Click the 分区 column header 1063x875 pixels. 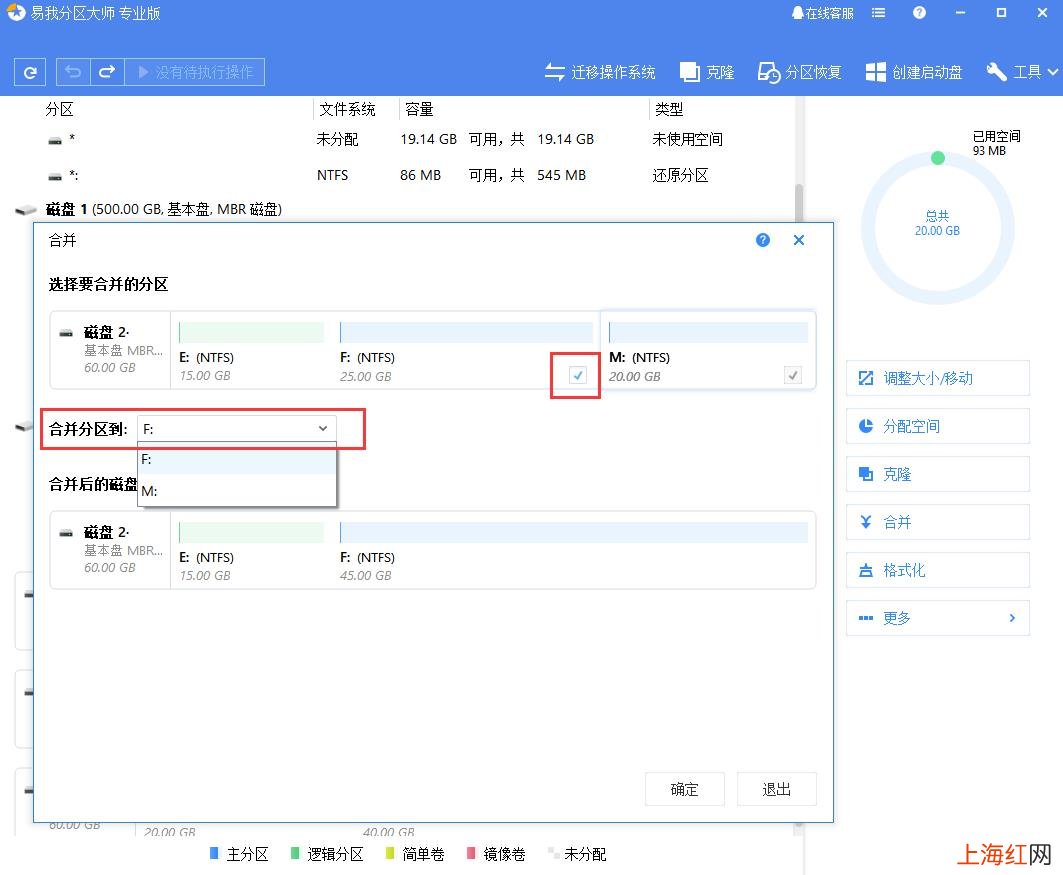tap(60, 109)
